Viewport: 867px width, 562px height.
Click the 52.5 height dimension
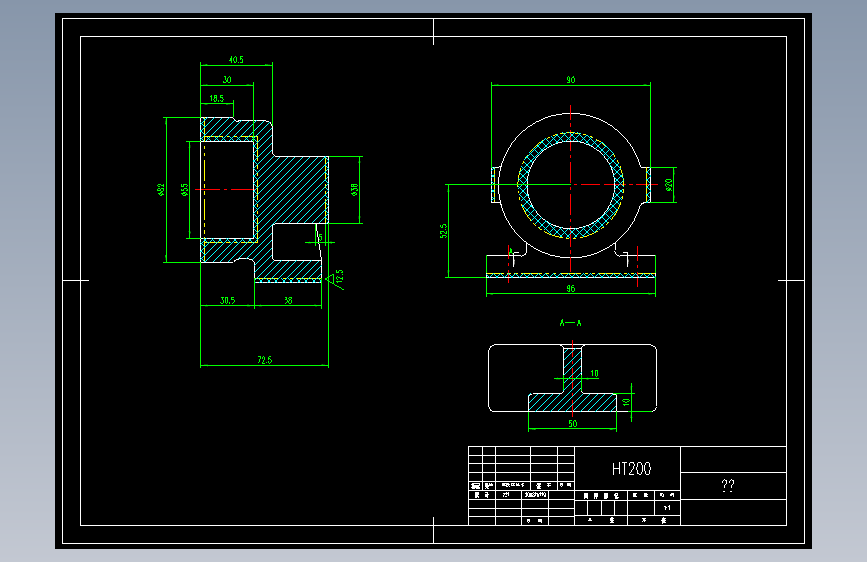tap(443, 231)
